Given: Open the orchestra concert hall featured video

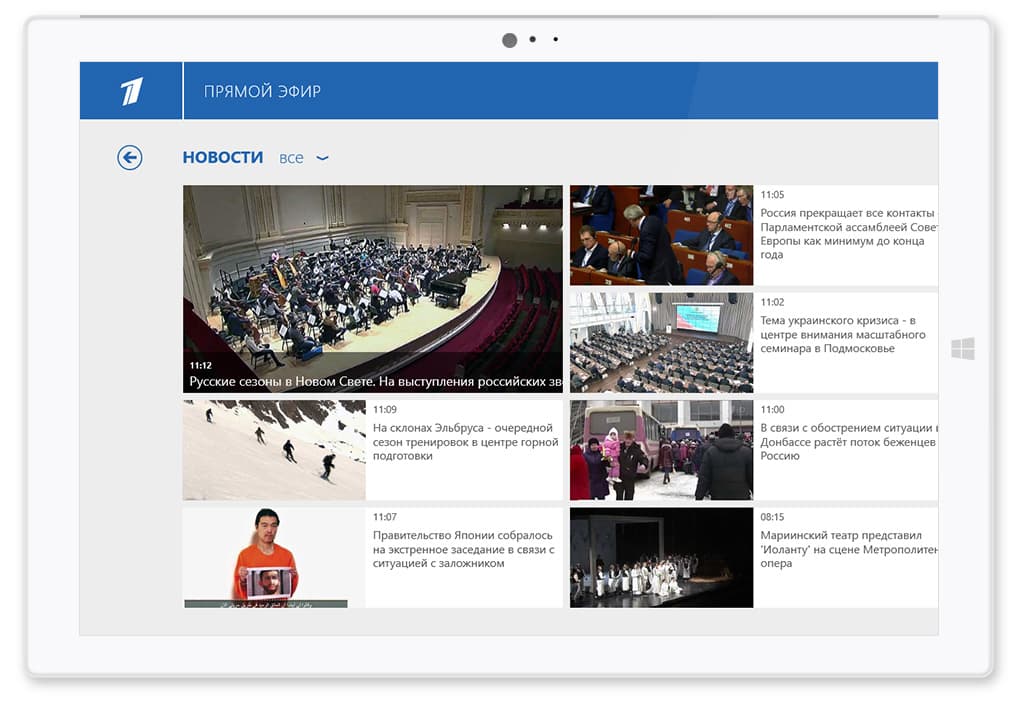Looking at the screenshot, I should click(372, 270).
